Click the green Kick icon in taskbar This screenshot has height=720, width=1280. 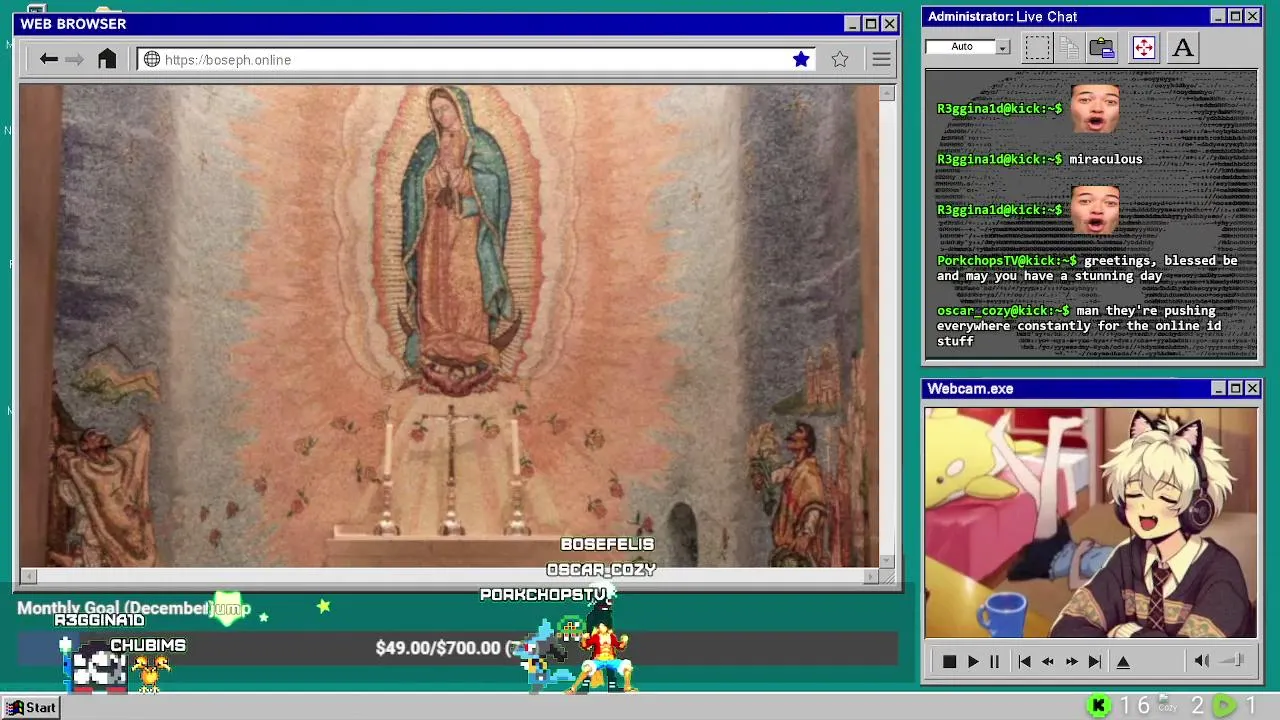point(1098,706)
